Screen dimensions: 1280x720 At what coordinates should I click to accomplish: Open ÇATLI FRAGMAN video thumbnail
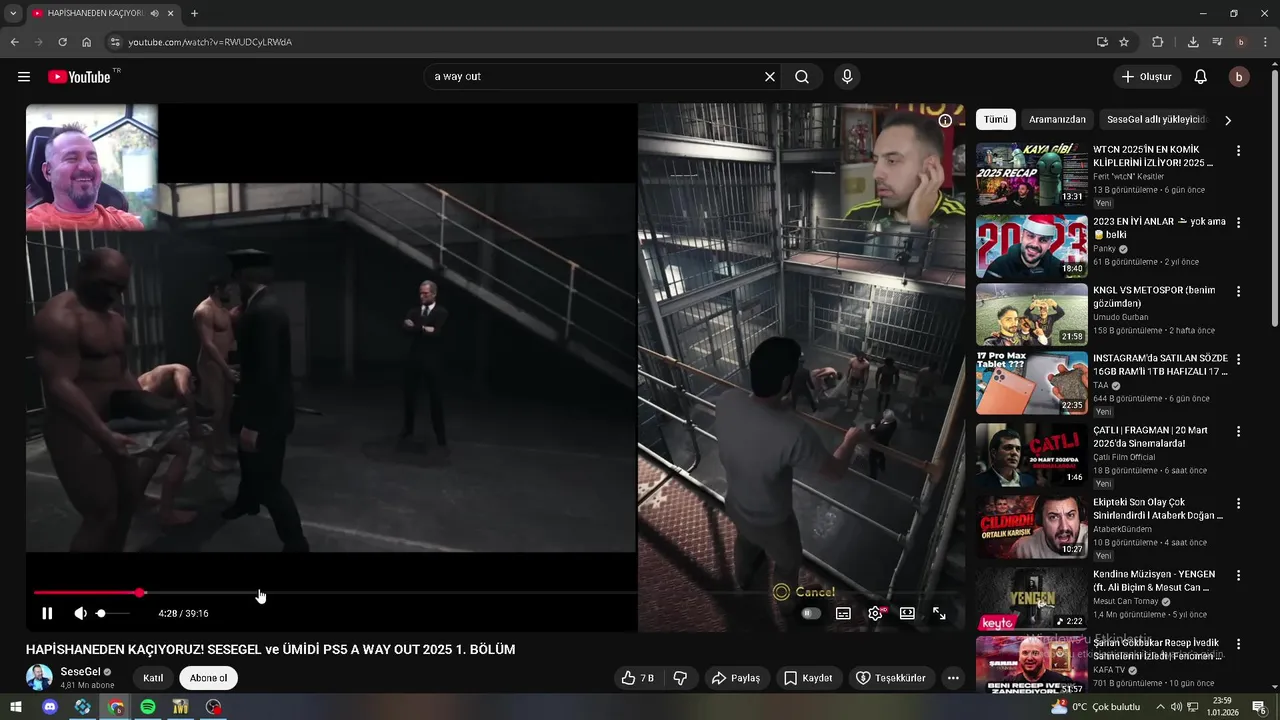point(1031,454)
